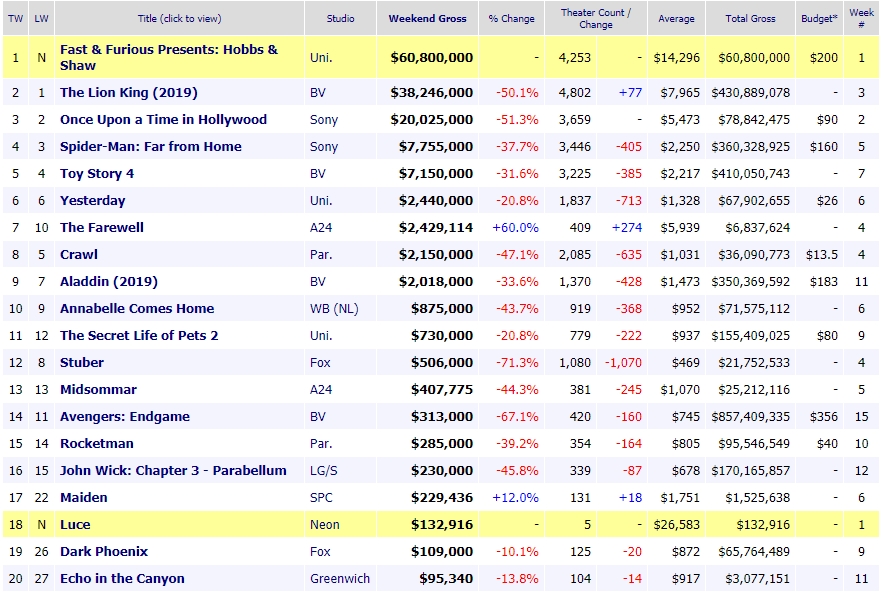Click the $95,340 weekend gross
The image size is (882, 594).
[x=446, y=579]
